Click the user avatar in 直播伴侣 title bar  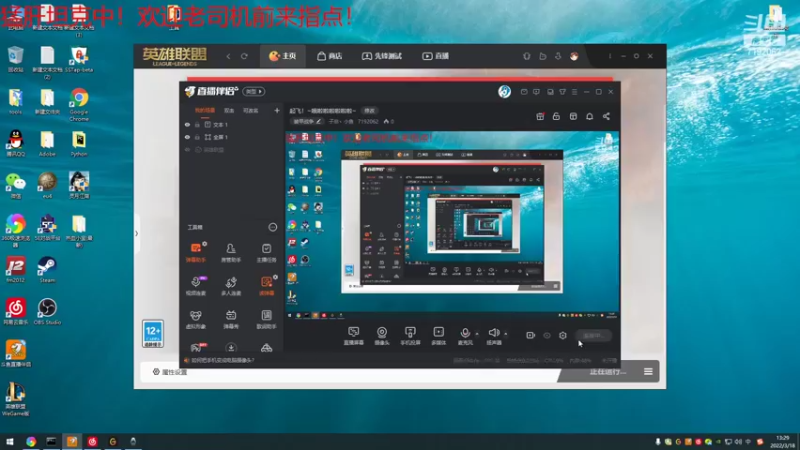coord(504,91)
